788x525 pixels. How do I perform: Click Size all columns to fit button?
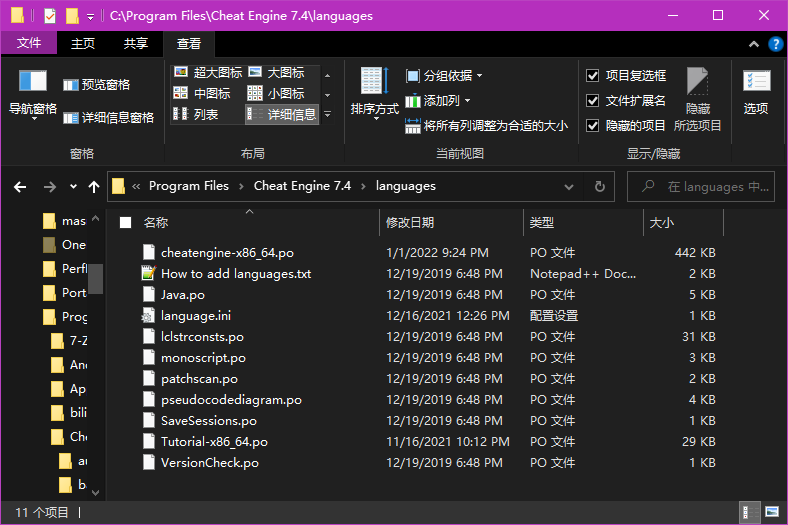(x=487, y=126)
